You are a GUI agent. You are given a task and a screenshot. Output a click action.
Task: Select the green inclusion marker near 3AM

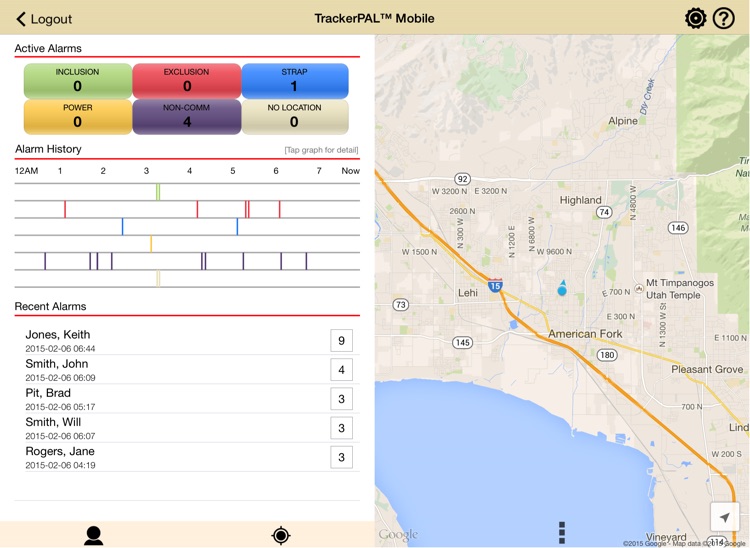(x=158, y=192)
